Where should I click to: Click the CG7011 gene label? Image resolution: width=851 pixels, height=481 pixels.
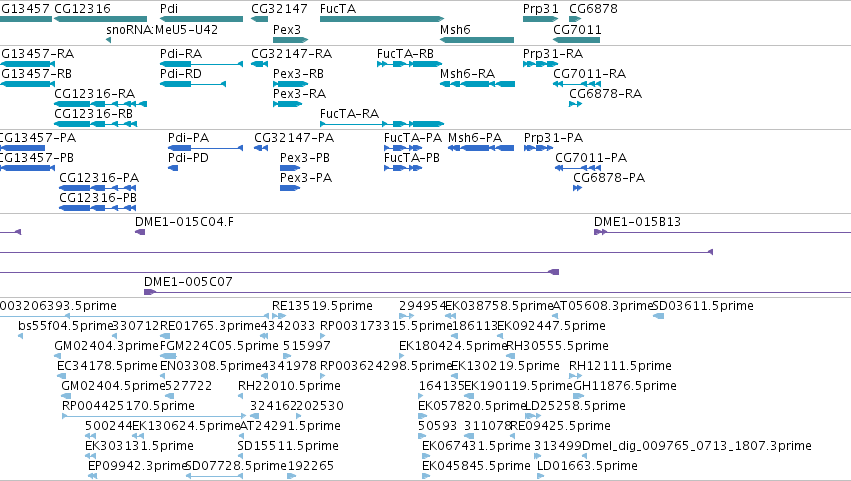(577, 29)
